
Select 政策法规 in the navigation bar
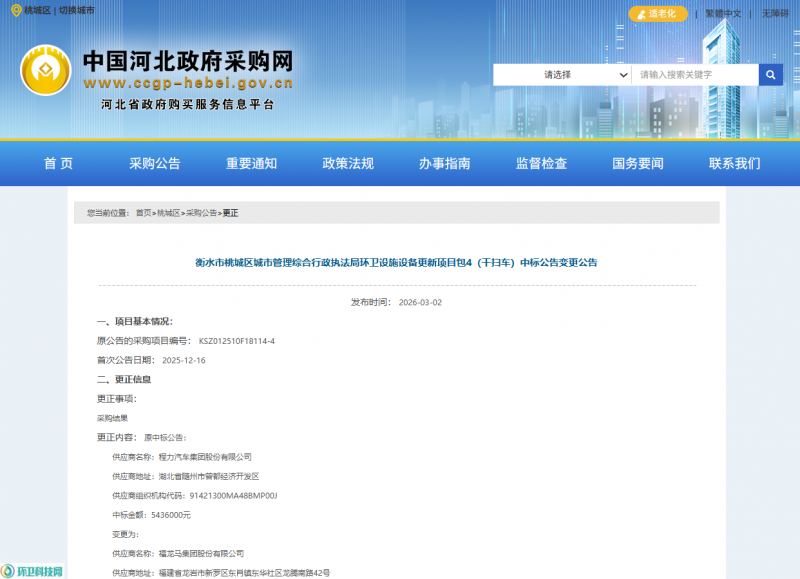[348, 164]
